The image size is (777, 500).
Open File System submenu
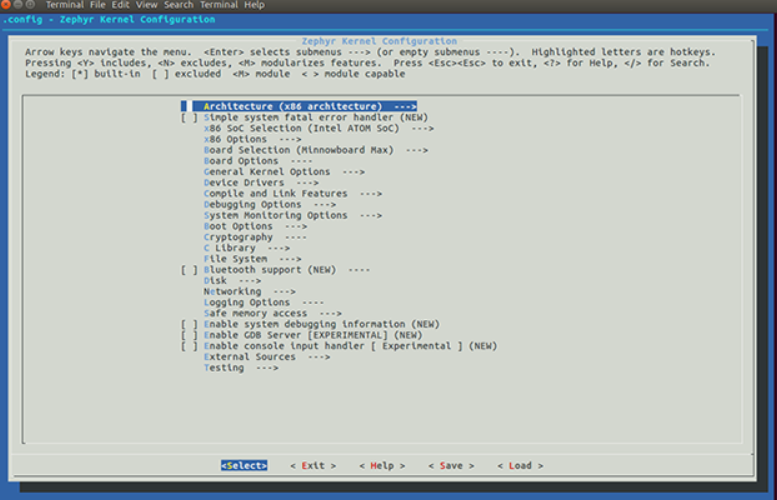[x=252, y=259]
